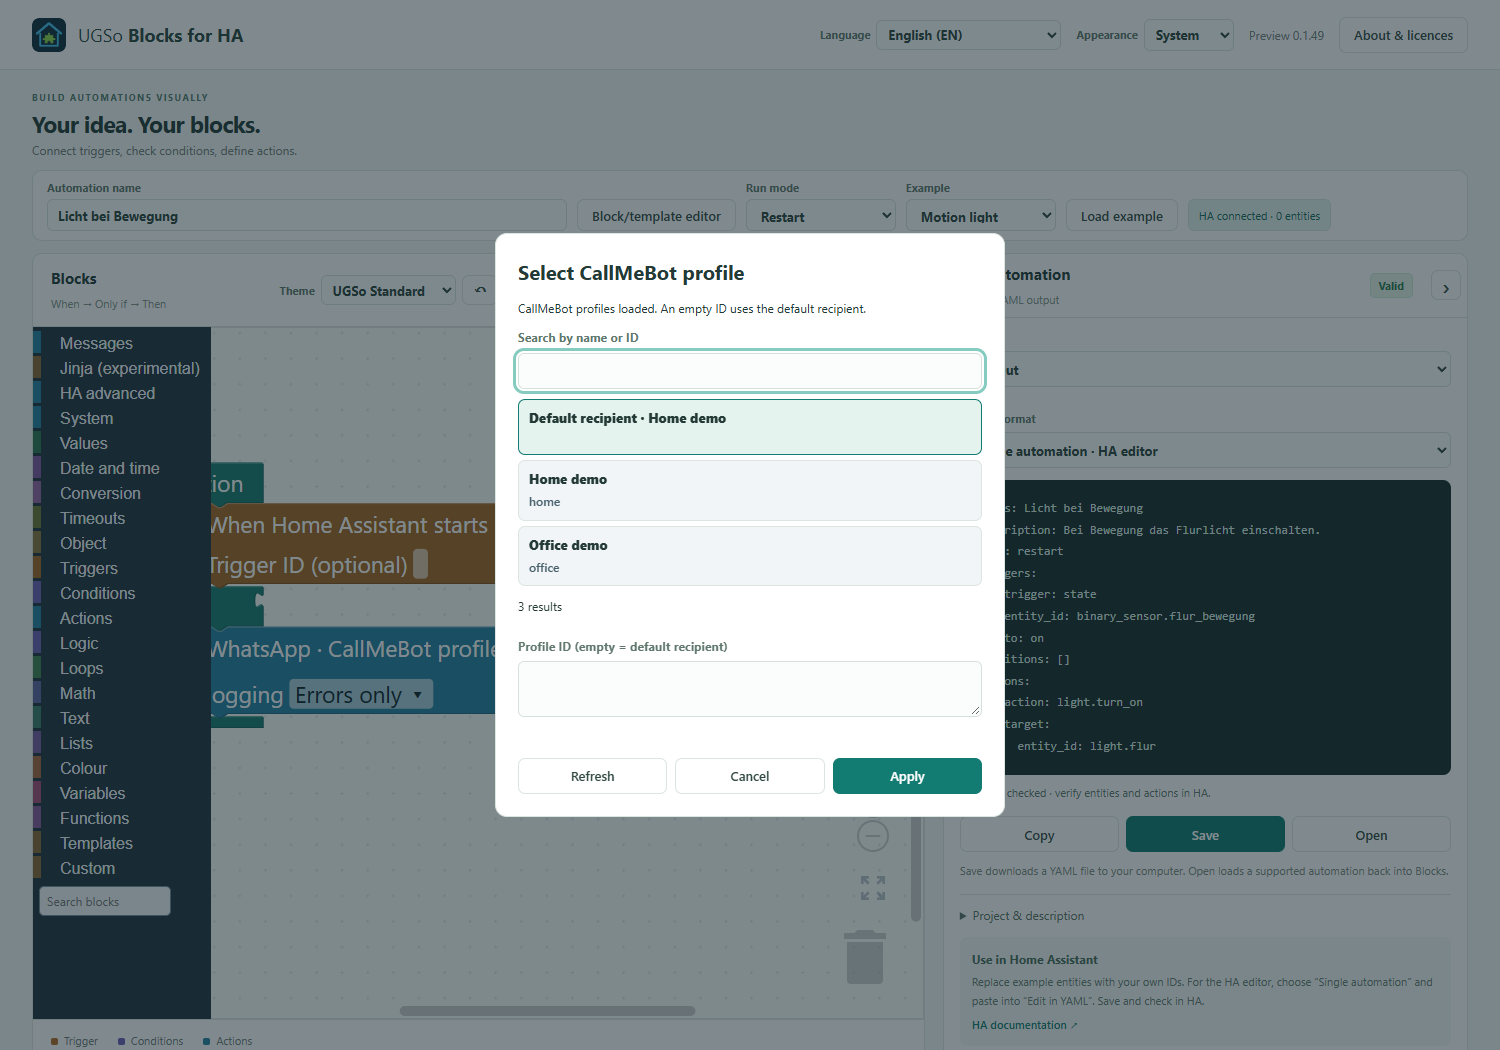
Task: Click the Copy button
Action: pyautogui.click(x=1039, y=835)
